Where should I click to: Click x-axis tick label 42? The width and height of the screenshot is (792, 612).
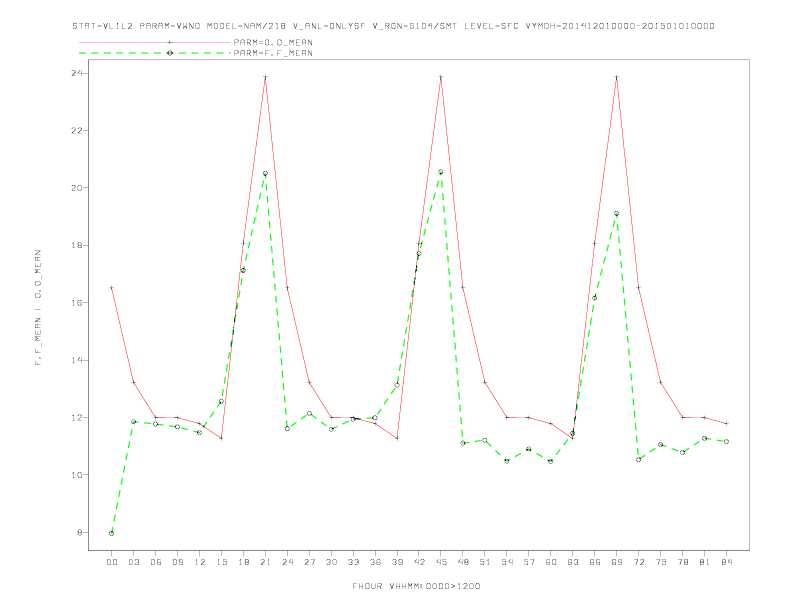pos(419,562)
